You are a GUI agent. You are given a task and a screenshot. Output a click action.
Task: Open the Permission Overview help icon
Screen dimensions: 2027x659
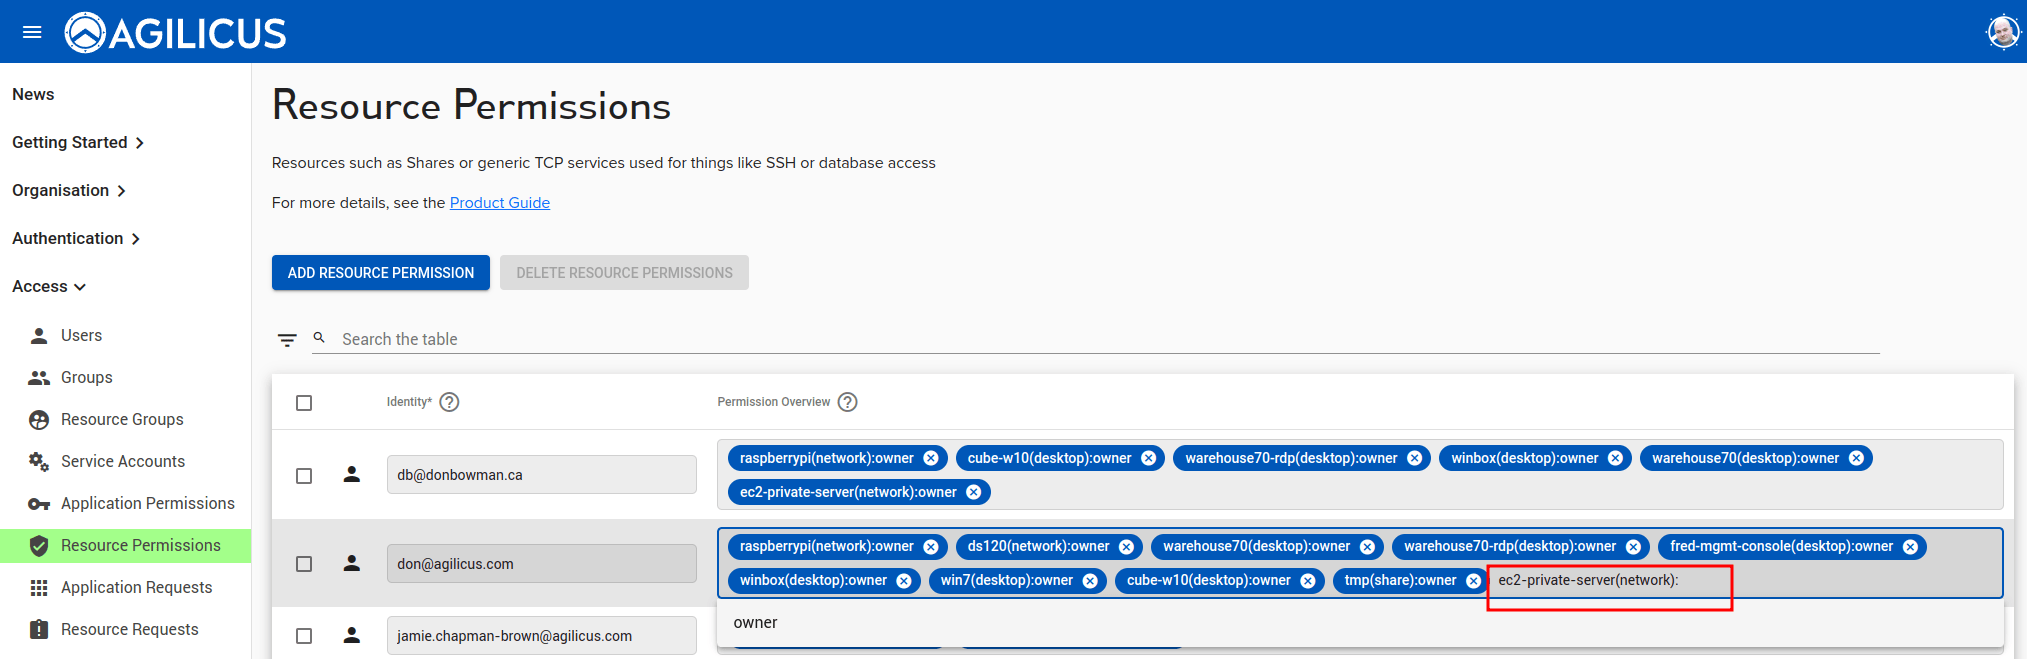848,402
